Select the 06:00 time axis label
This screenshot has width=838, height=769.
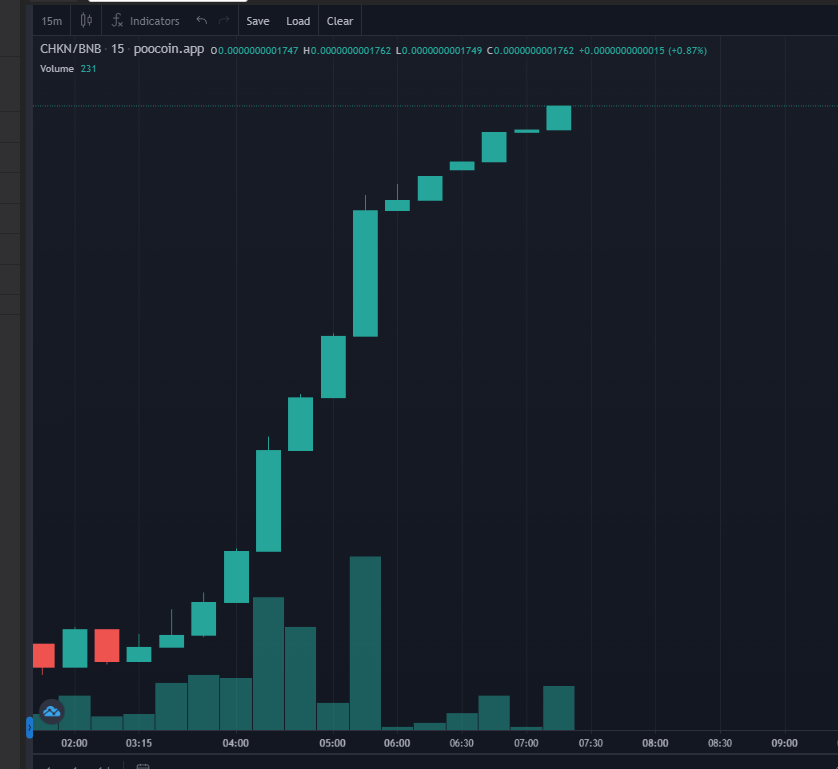[x=397, y=743]
